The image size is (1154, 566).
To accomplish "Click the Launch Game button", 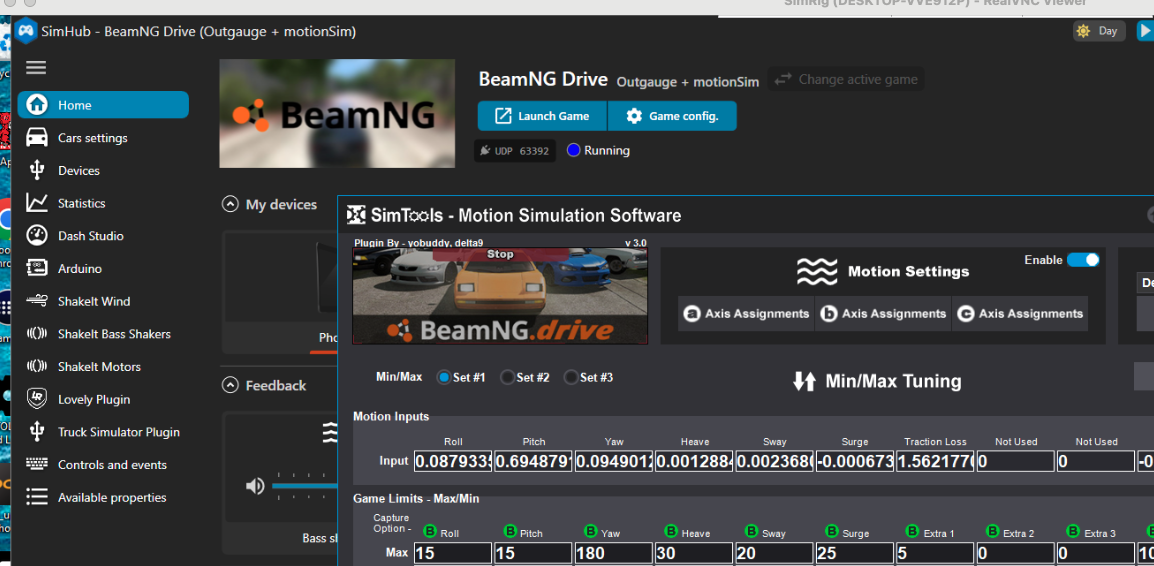I will click(x=542, y=116).
